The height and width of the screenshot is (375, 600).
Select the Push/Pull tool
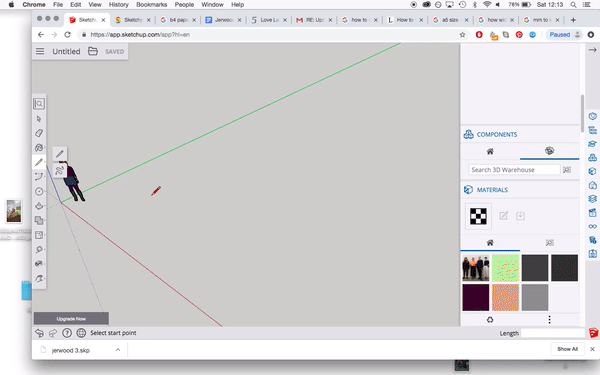[39, 206]
